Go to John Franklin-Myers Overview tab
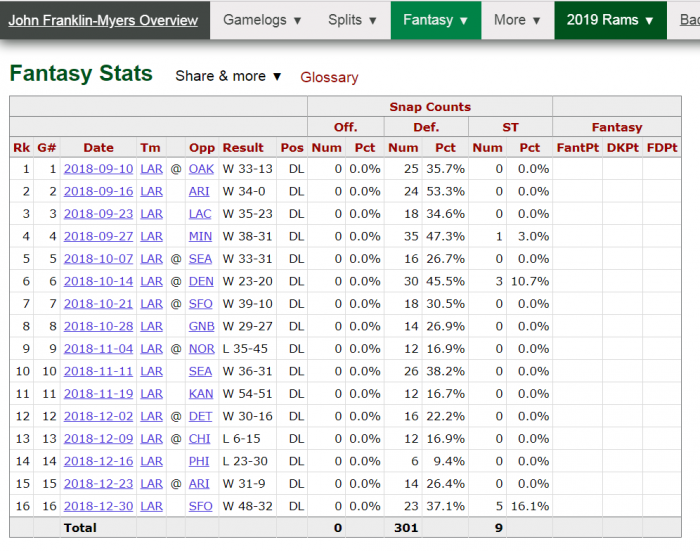The width and height of the screenshot is (700, 551). 104,20
